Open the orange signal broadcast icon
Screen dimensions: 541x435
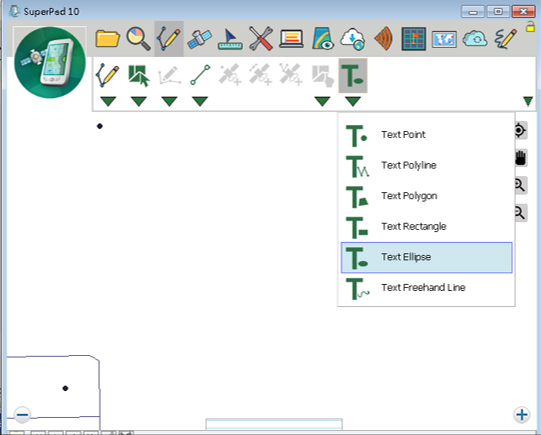tap(384, 39)
